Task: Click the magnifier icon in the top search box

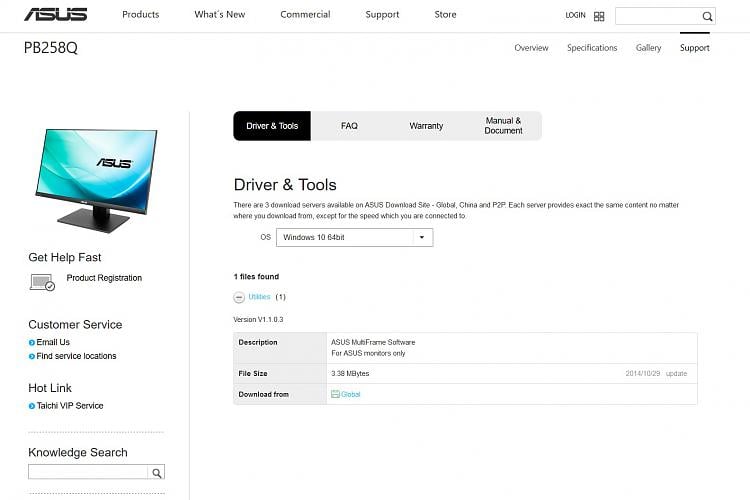Action: pos(707,16)
